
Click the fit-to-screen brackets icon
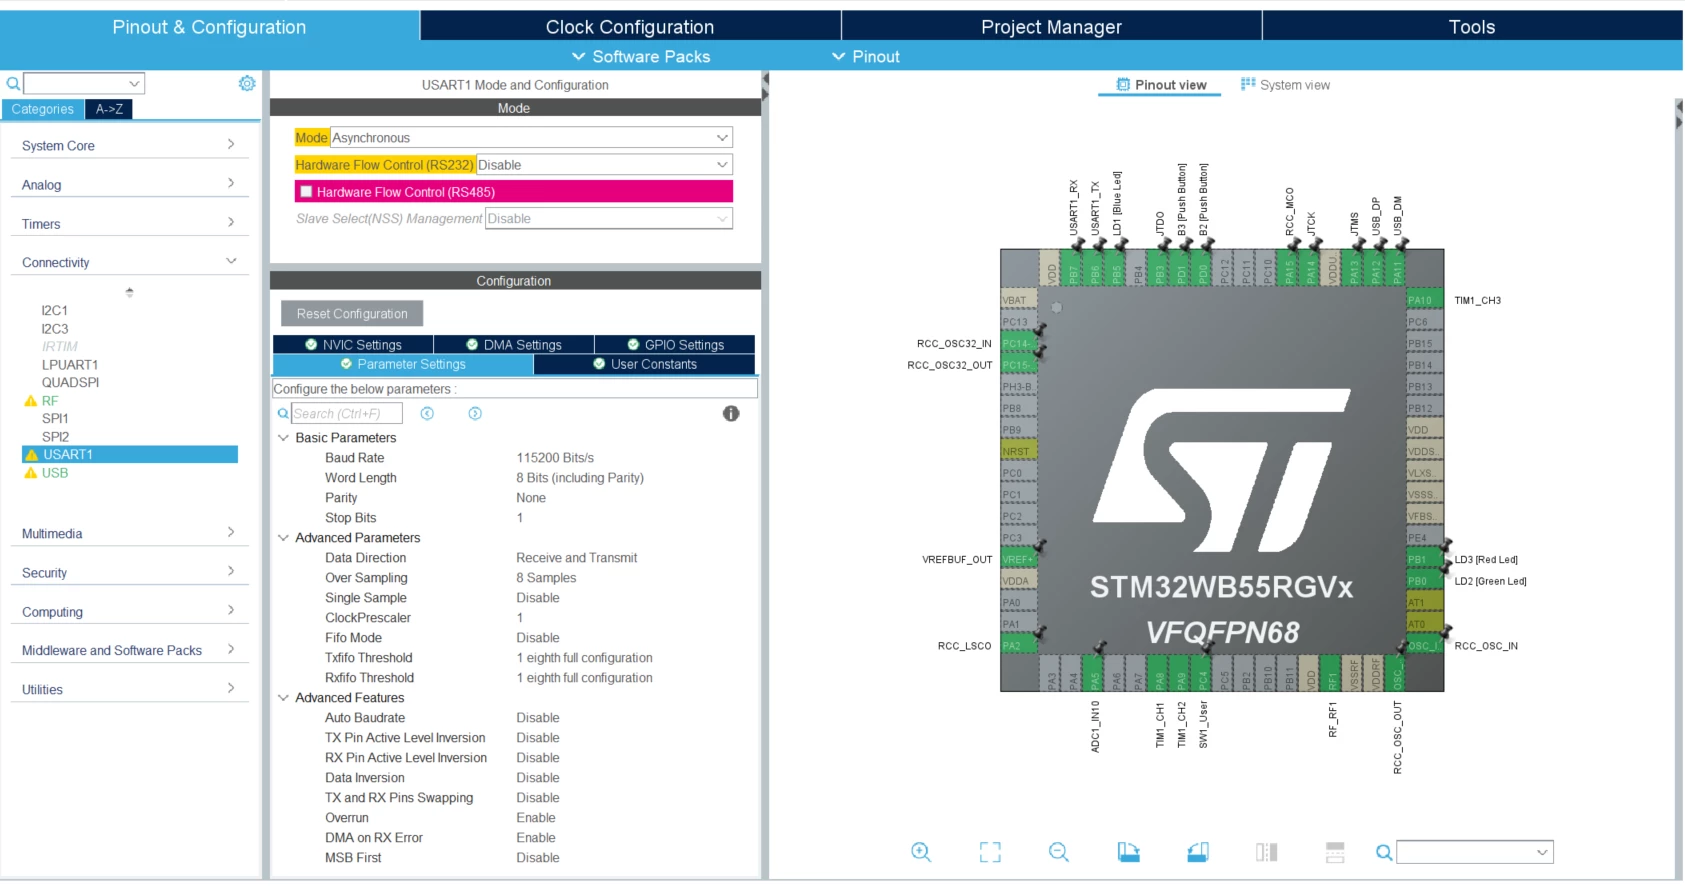click(x=990, y=852)
